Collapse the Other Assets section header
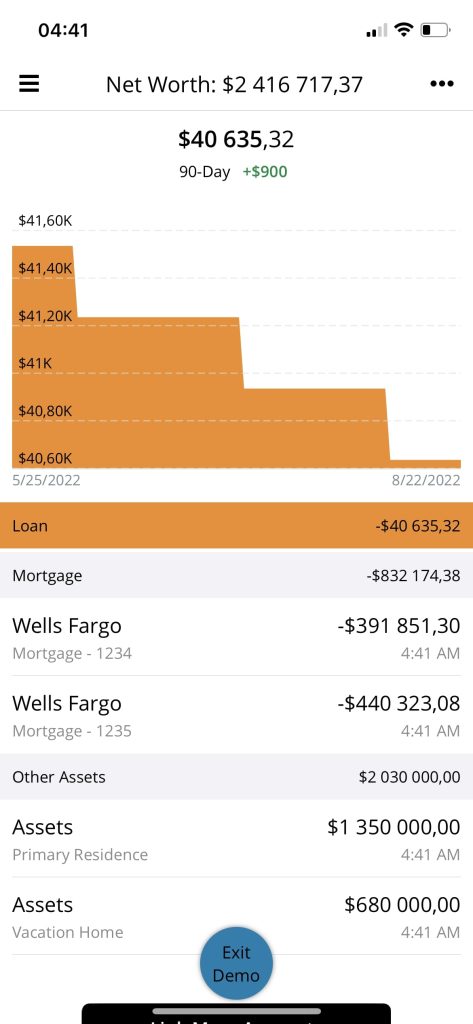This screenshot has width=473, height=1024. (236, 776)
